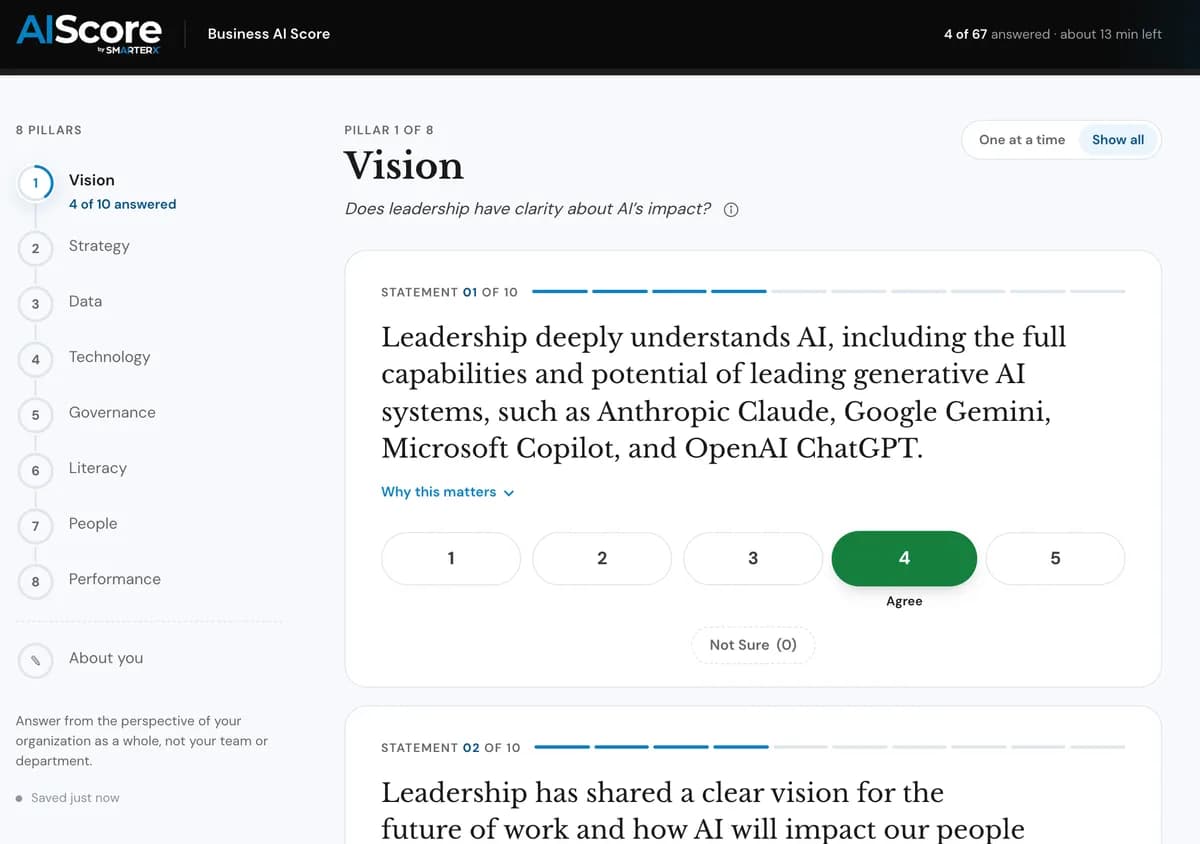Open the About you section

[106, 658]
